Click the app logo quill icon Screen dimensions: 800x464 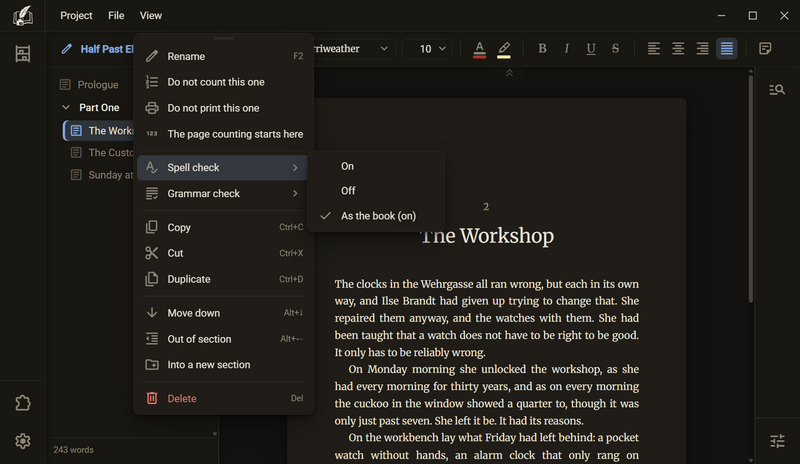(x=22, y=16)
